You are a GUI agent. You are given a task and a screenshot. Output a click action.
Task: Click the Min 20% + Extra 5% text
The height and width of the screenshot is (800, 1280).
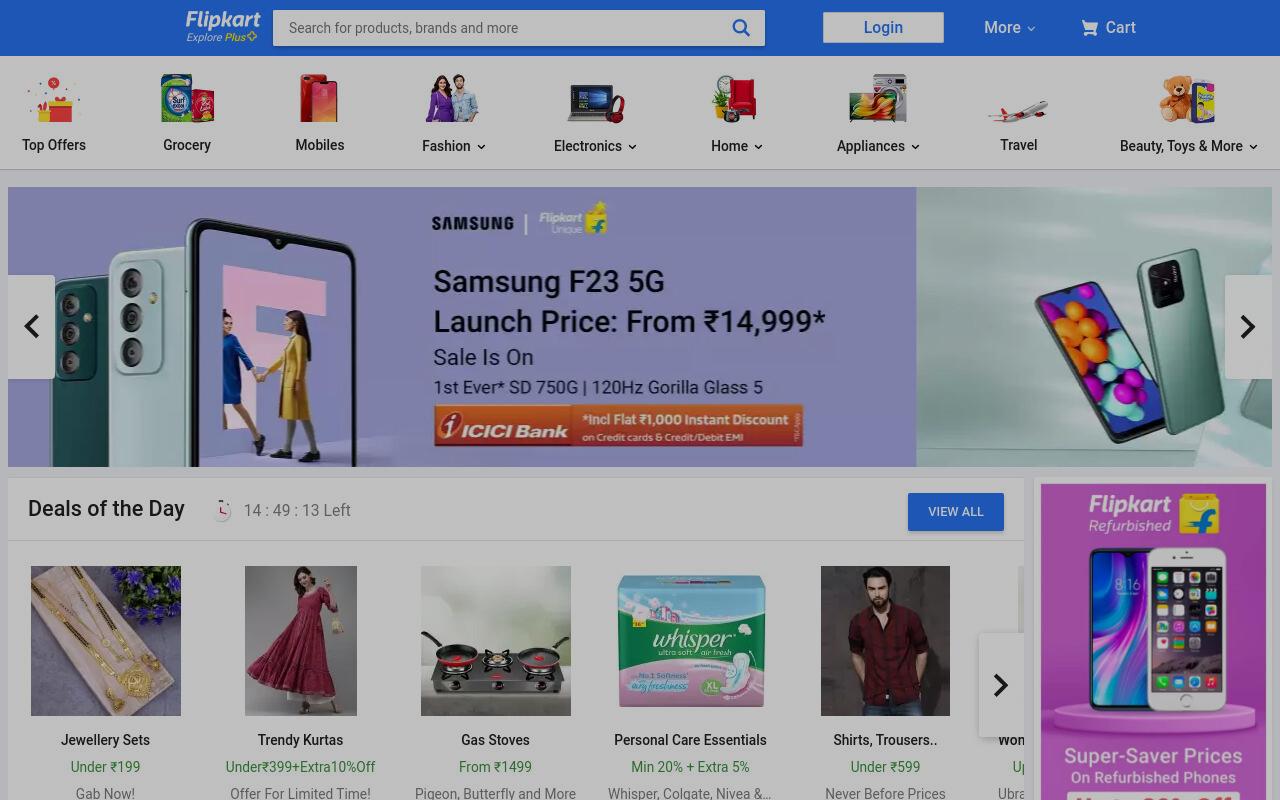point(690,767)
